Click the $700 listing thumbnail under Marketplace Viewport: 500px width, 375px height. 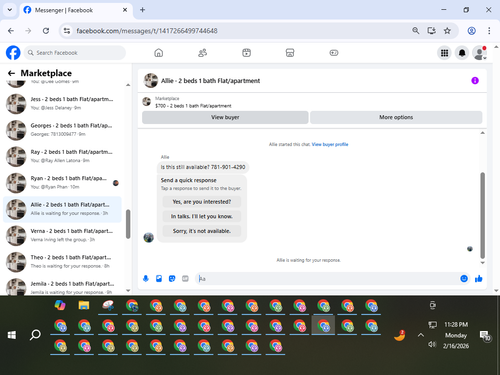click(147, 101)
